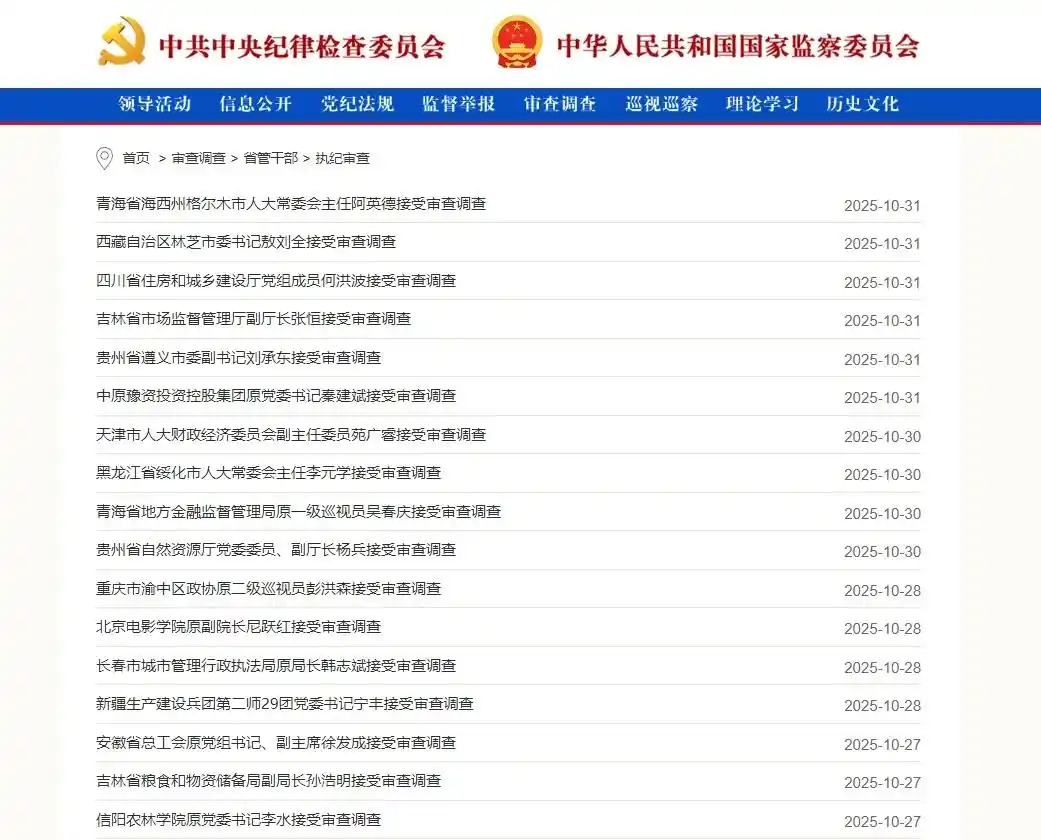
Task: Click the location pin icon in breadcrumb
Action: pos(104,158)
